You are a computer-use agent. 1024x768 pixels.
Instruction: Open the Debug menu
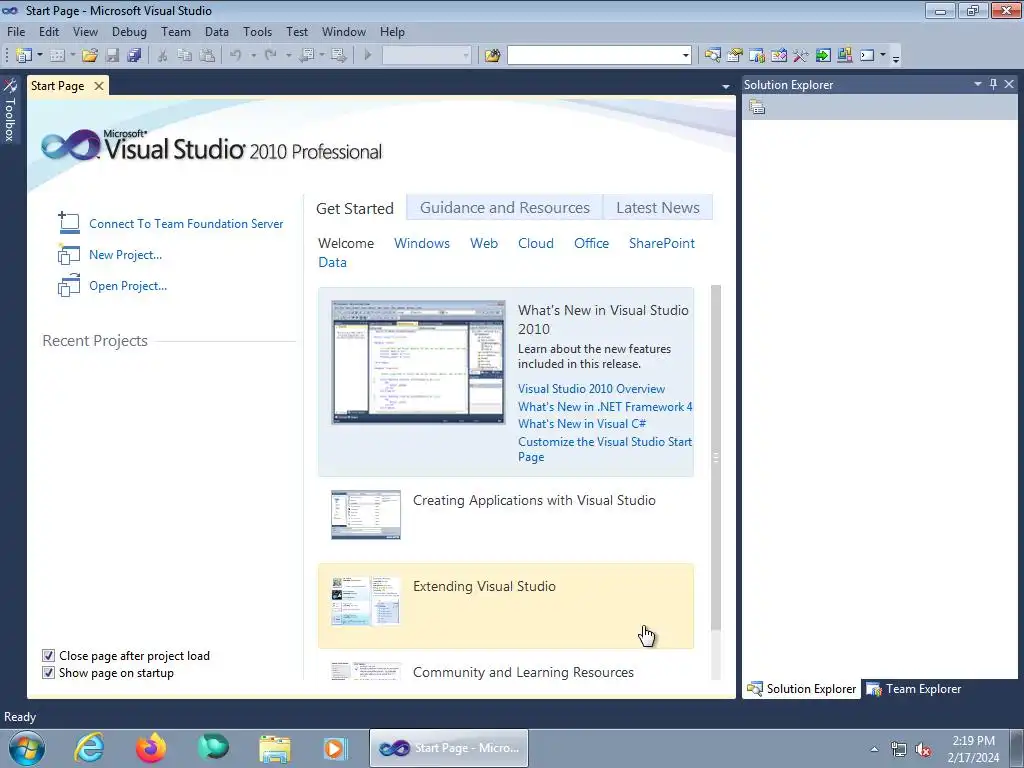pyautogui.click(x=129, y=31)
